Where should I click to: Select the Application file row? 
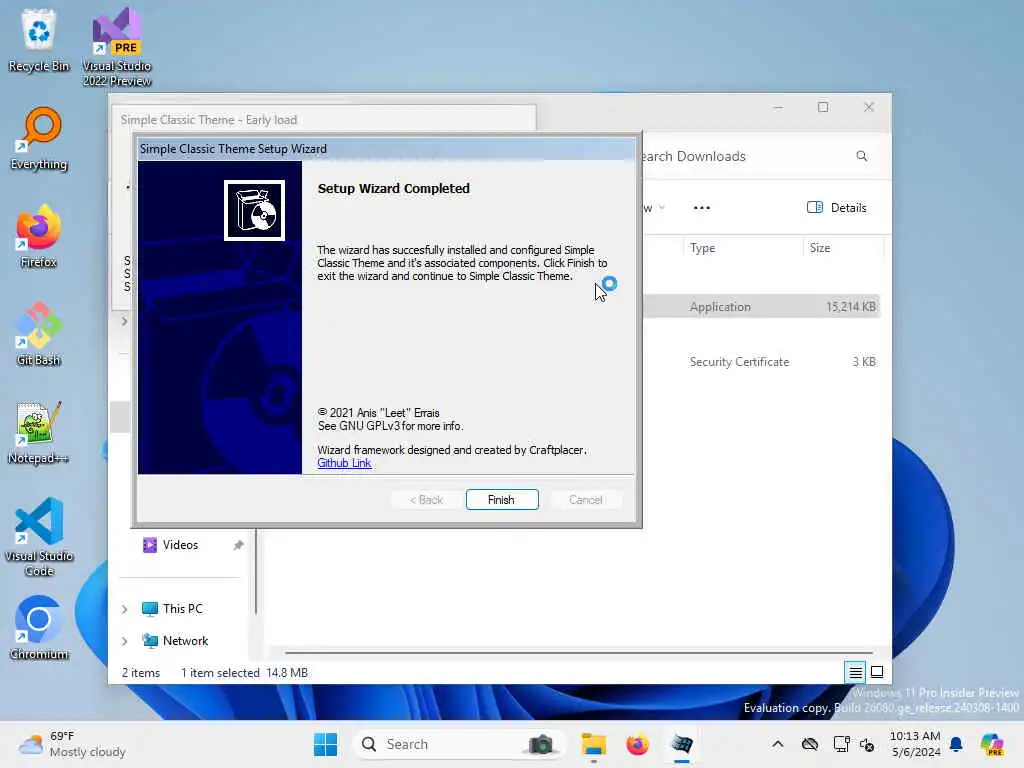coord(761,307)
